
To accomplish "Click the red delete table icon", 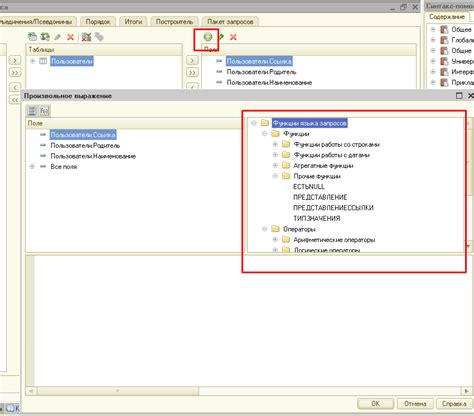I will 70,37.
